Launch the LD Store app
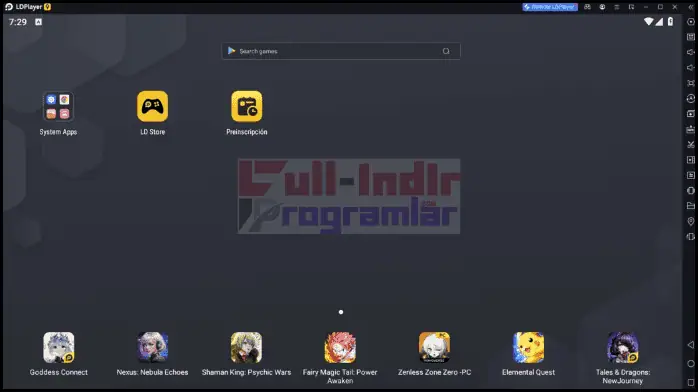Image resolution: width=698 pixels, height=392 pixels. [152, 106]
